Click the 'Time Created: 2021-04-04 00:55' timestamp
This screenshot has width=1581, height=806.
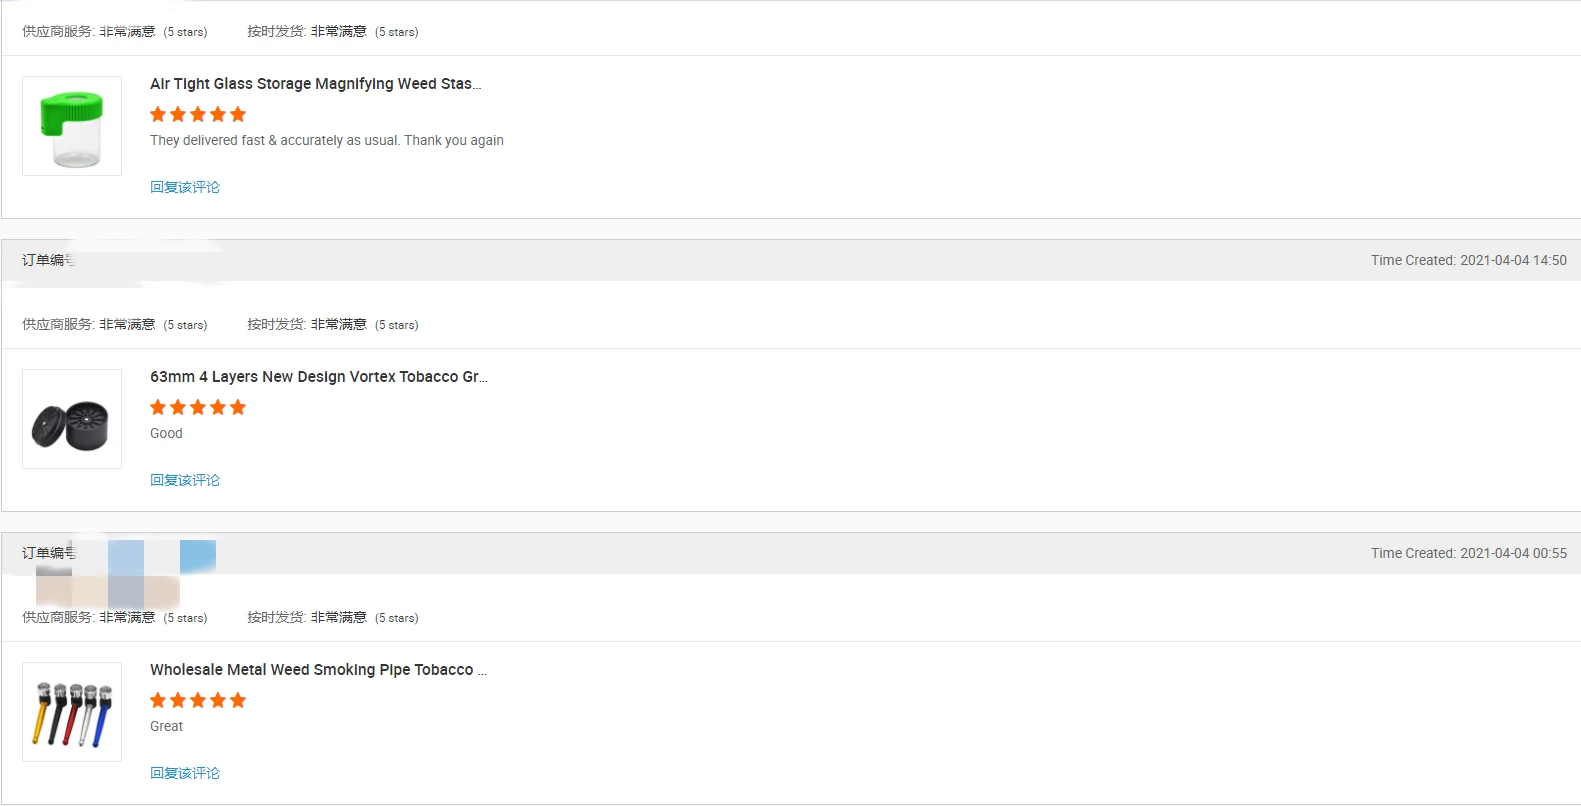pyautogui.click(x=1468, y=553)
